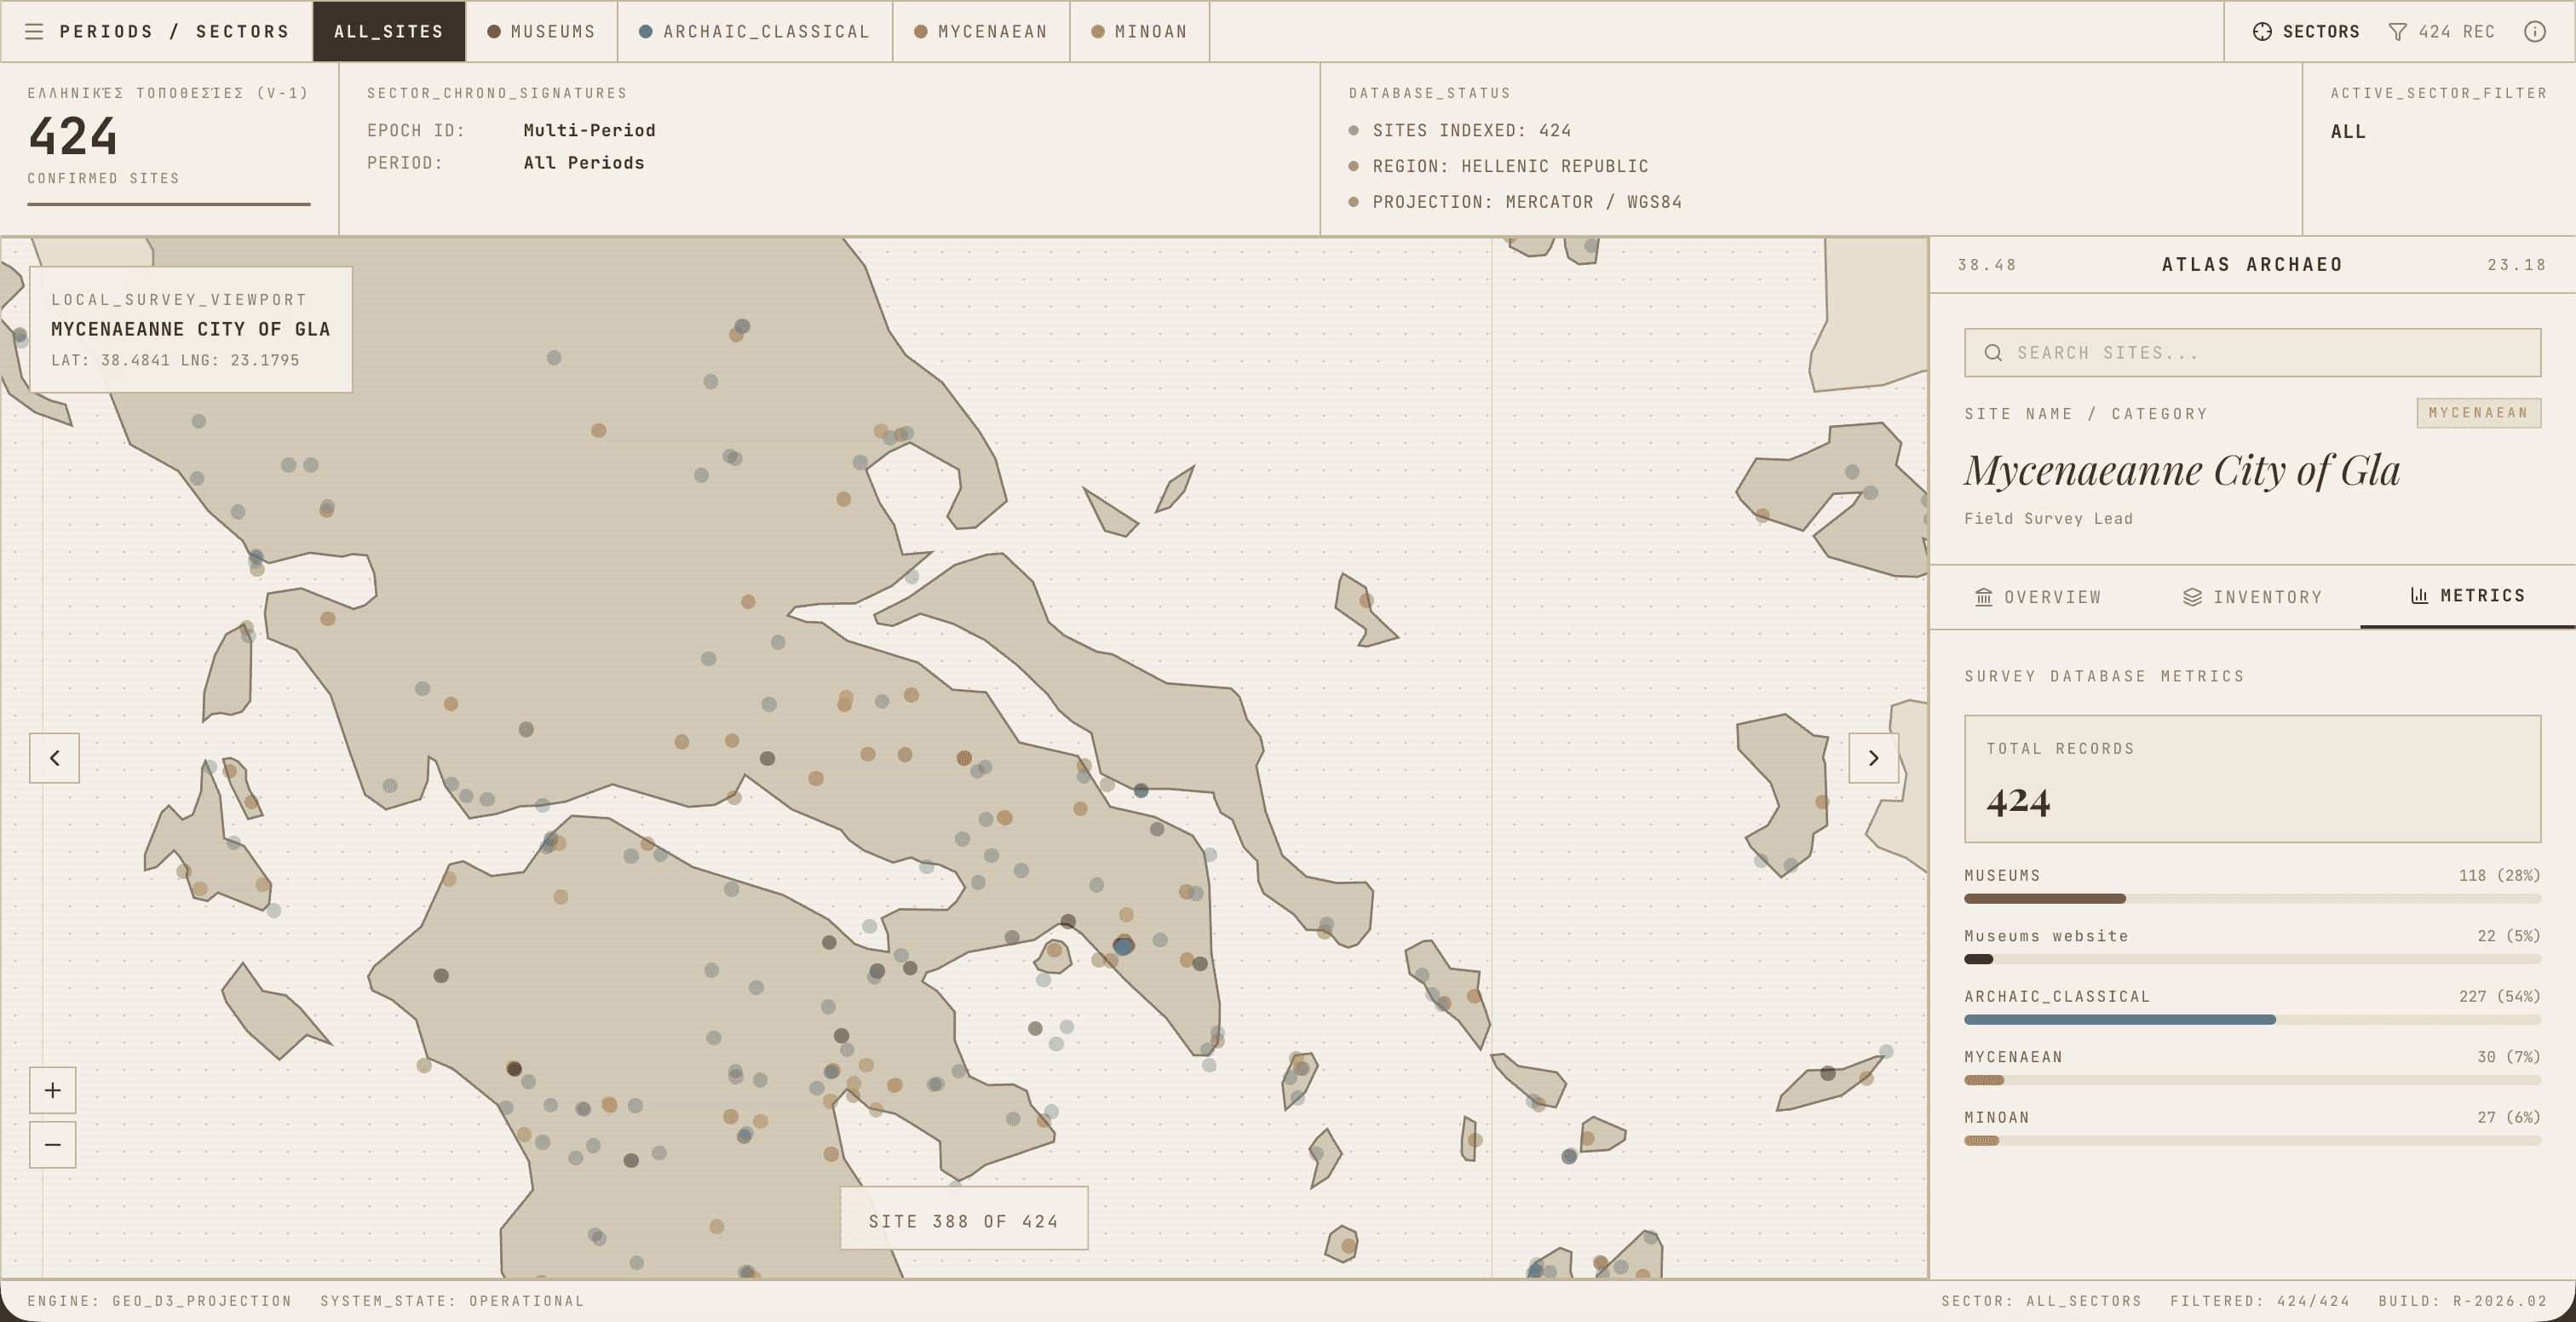This screenshot has width=2576, height=1322.
Task: Toggle the Museums period filter
Action: (x=541, y=31)
